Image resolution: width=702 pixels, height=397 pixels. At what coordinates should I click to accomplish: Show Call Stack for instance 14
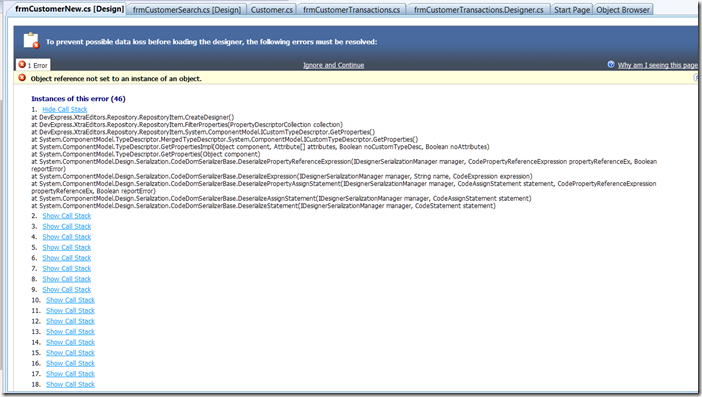coord(70,342)
